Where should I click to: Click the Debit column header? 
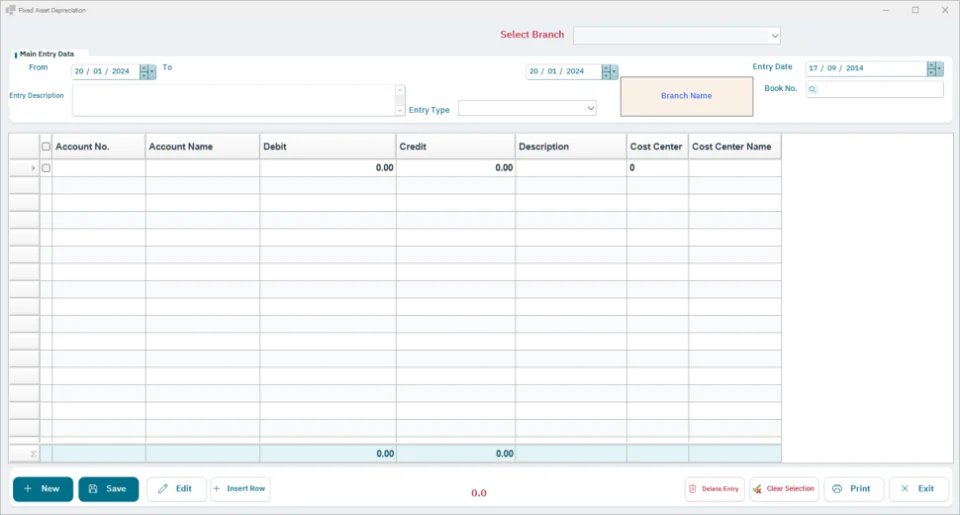point(328,146)
